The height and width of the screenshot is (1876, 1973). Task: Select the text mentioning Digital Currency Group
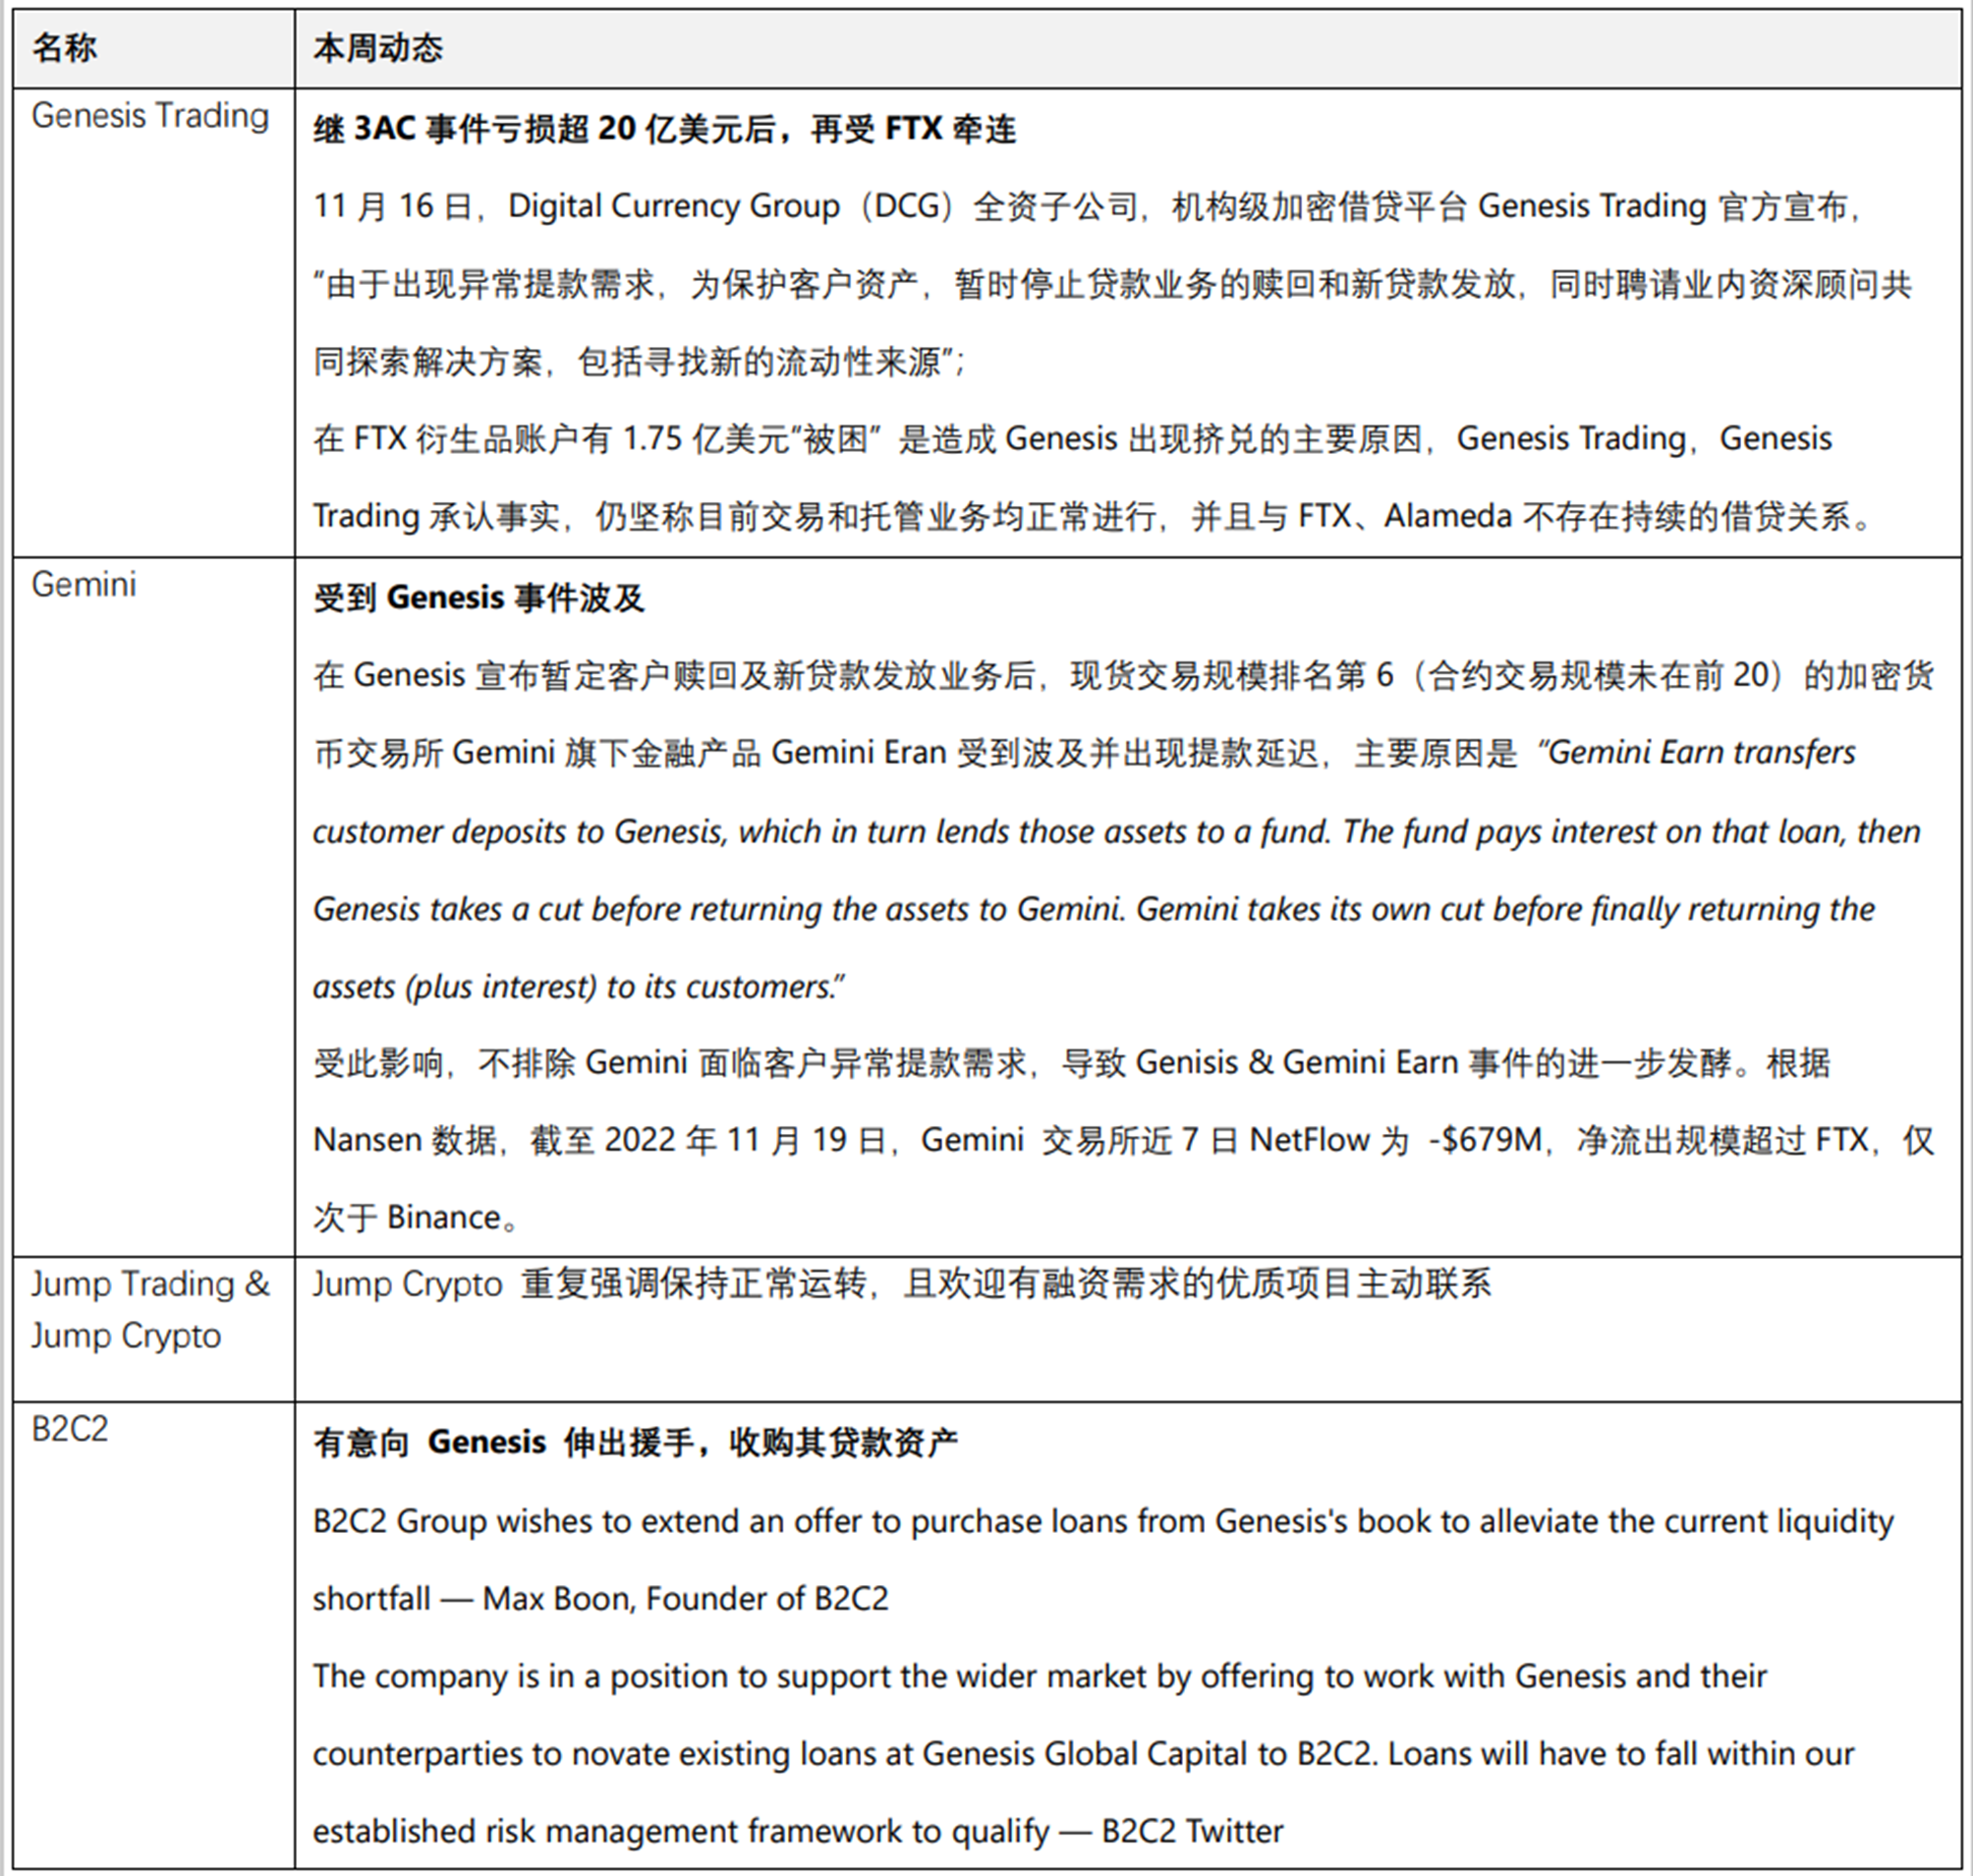pos(675,206)
